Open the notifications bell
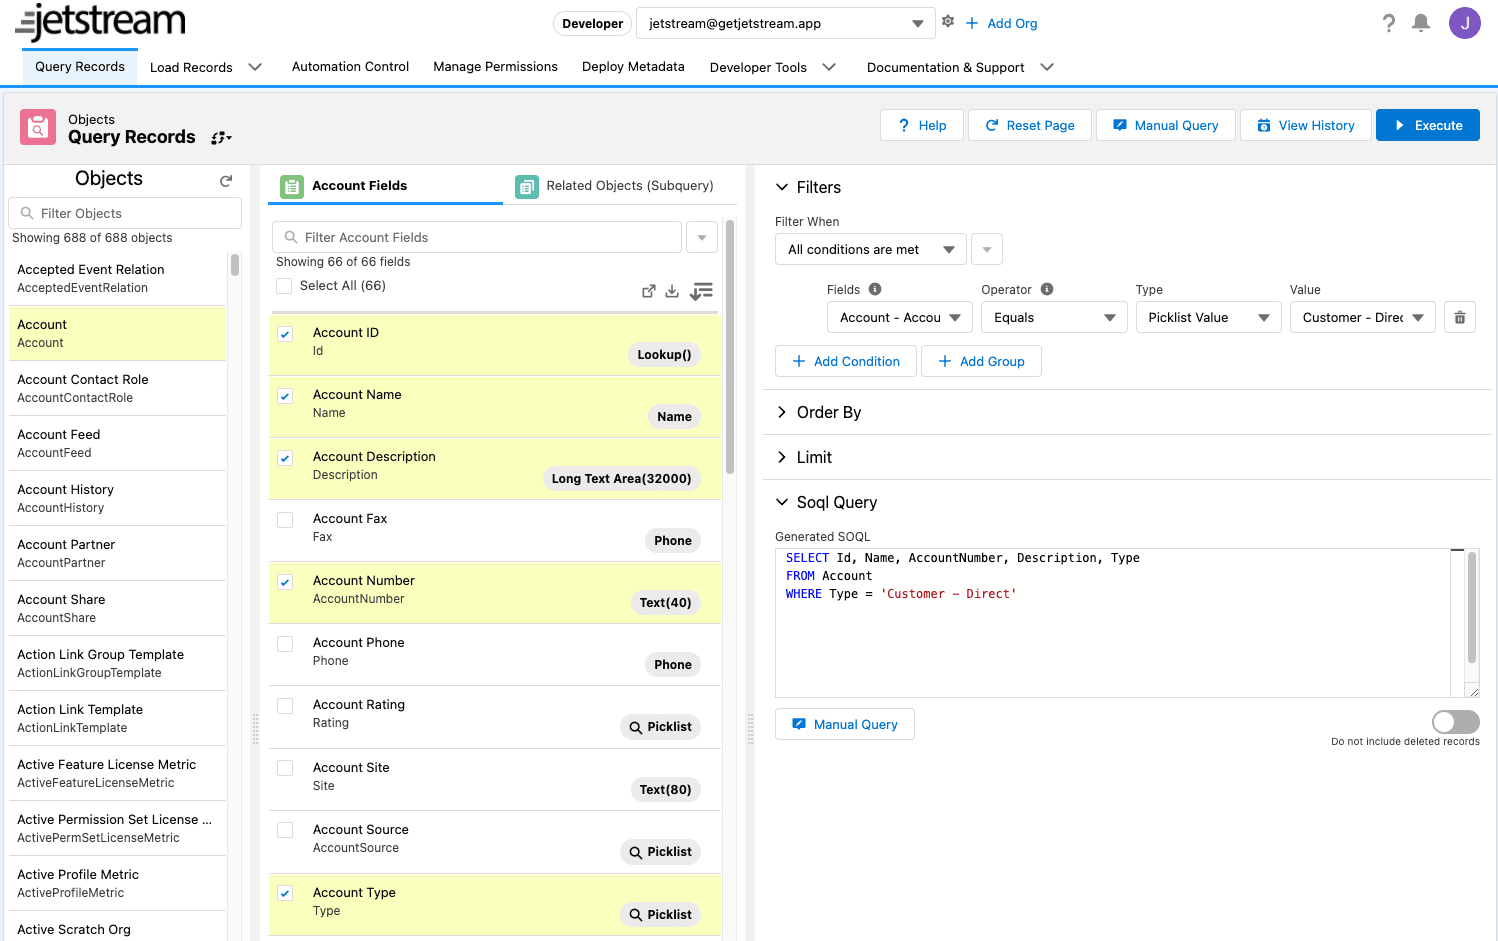The image size is (1498, 941). (x=1420, y=23)
